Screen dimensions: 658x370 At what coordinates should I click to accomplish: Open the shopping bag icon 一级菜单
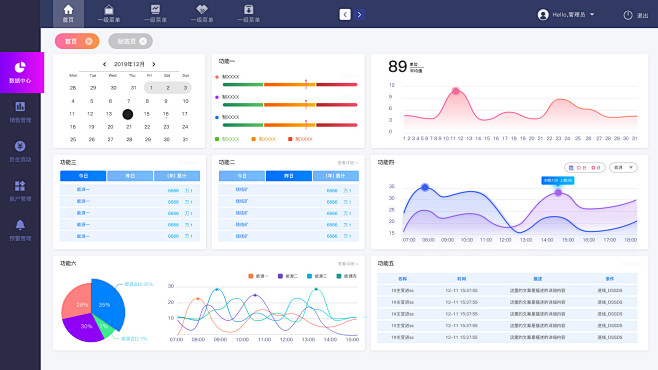[109, 10]
